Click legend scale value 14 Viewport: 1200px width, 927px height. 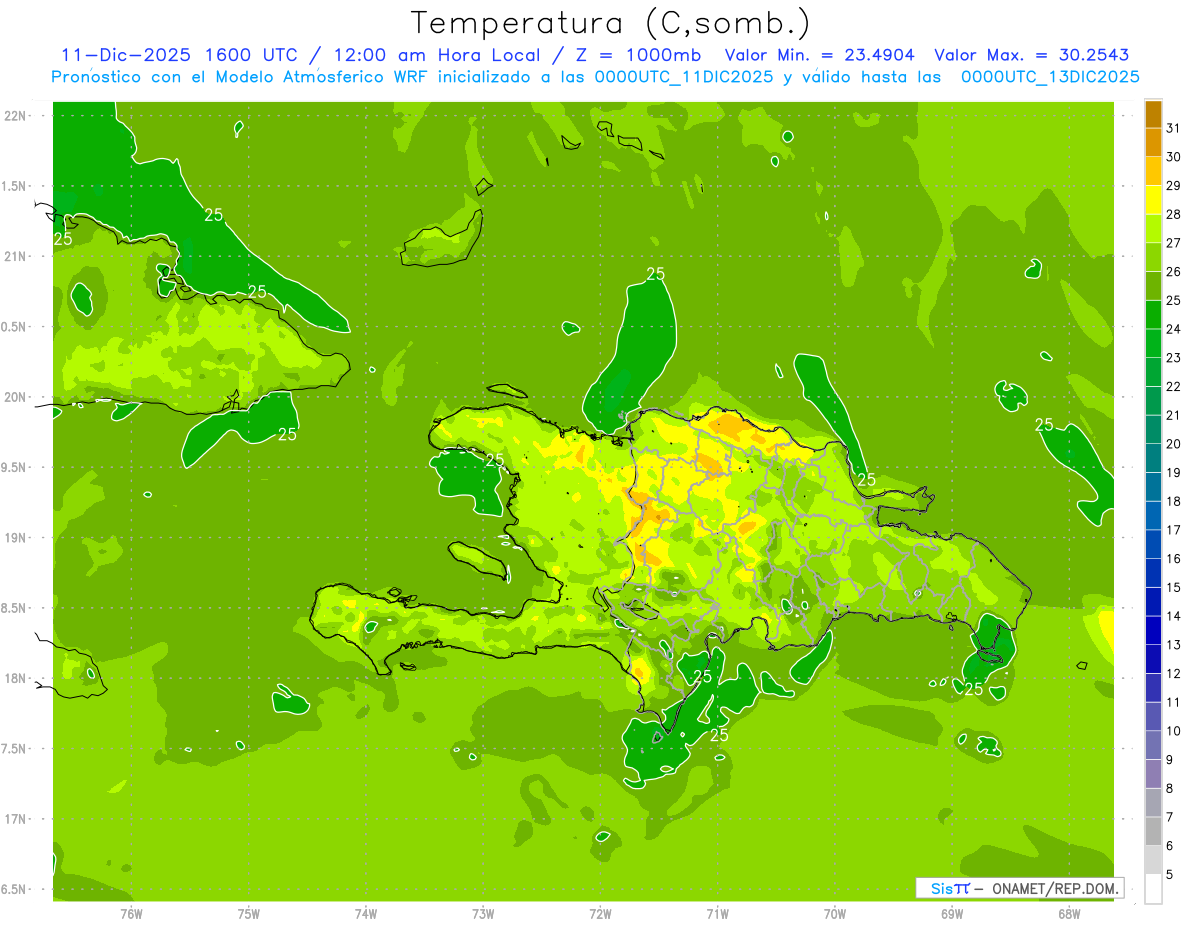[x=1174, y=616]
